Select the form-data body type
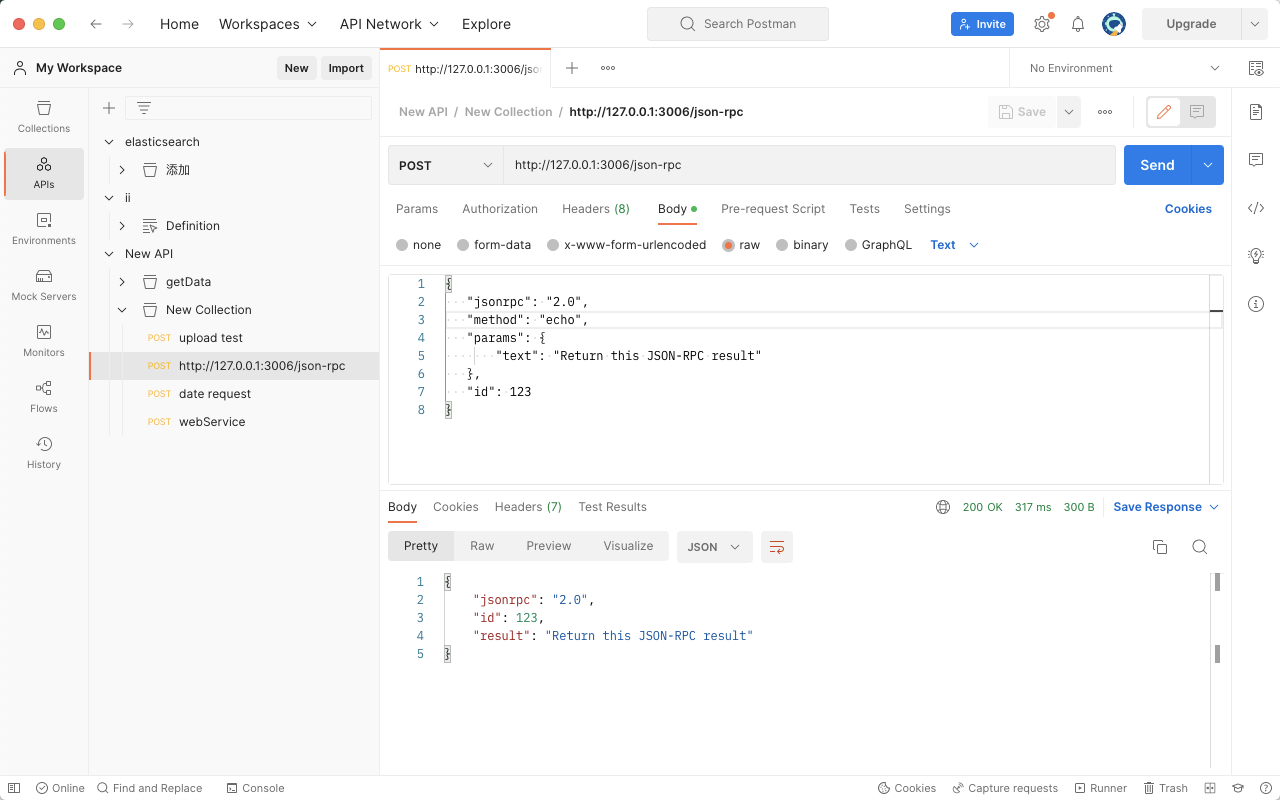 (463, 245)
